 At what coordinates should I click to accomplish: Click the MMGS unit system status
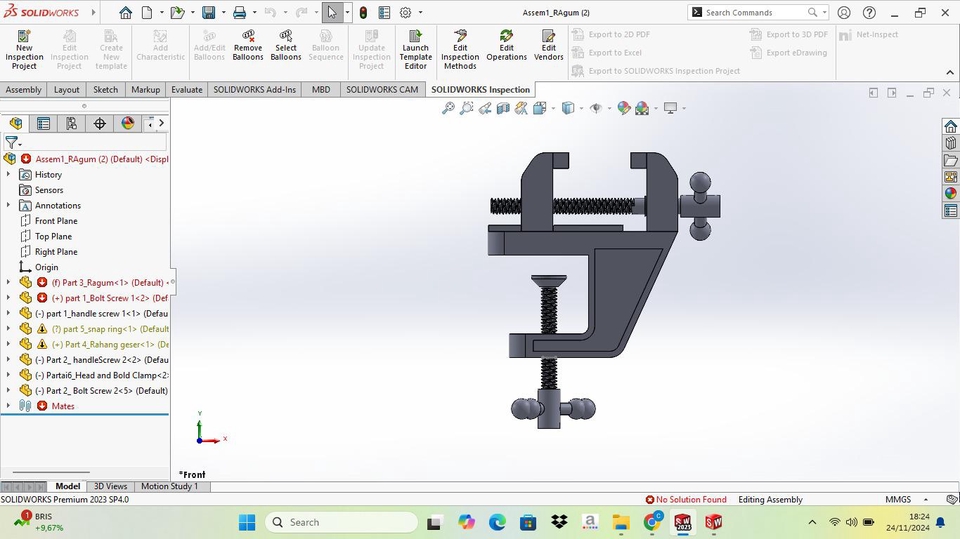[x=898, y=499]
